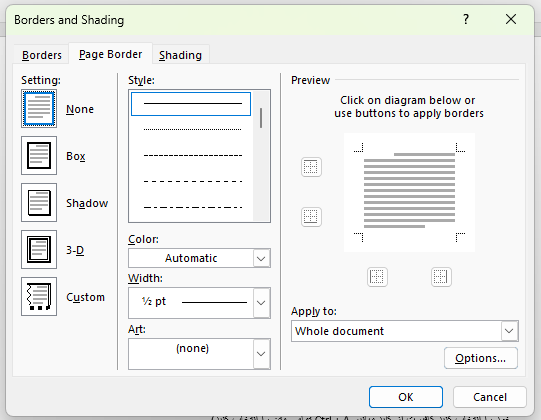Screen dimensions: 541x420
Task: Choose the Box border setting icon
Action: 39,156
